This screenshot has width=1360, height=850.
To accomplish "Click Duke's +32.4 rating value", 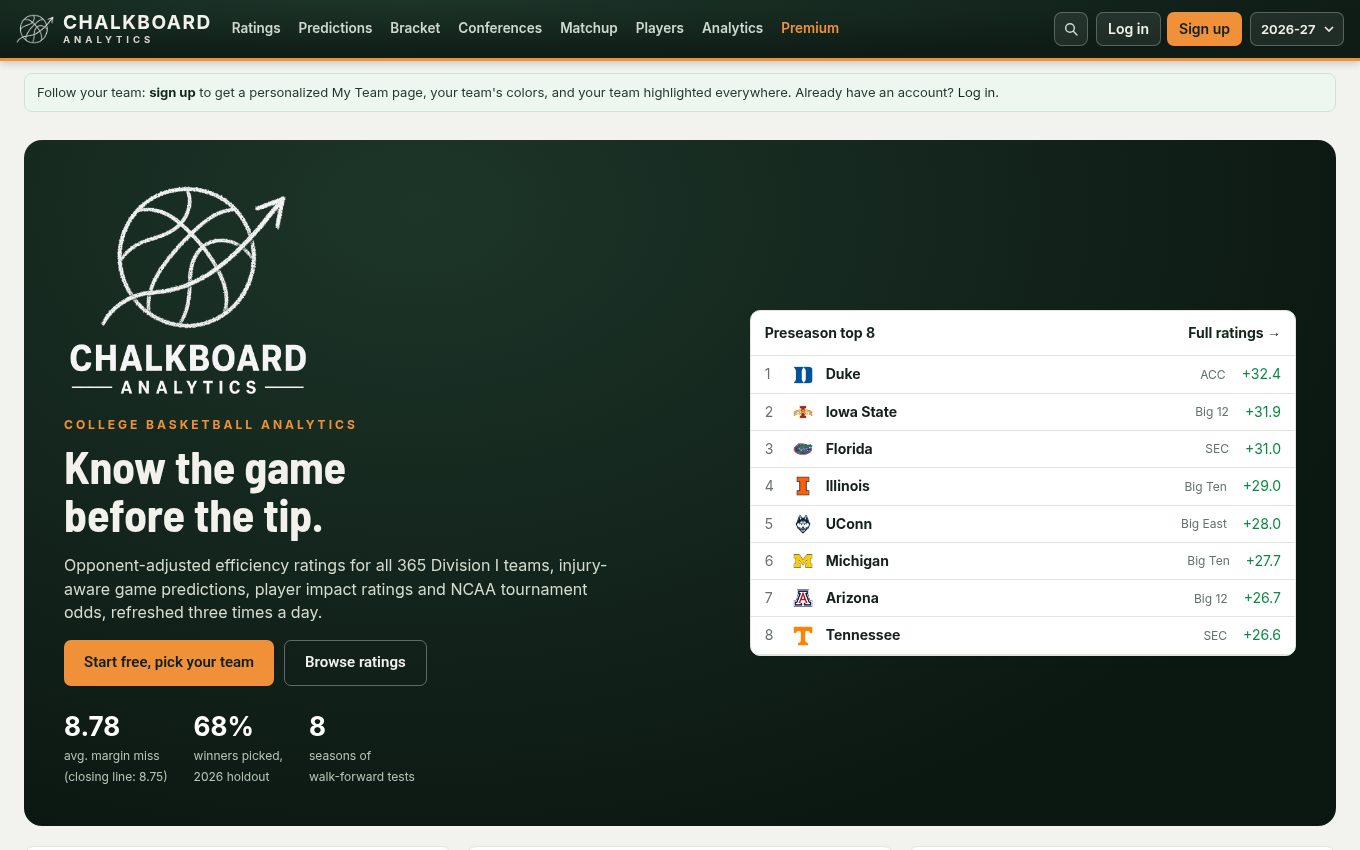I will point(1261,374).
